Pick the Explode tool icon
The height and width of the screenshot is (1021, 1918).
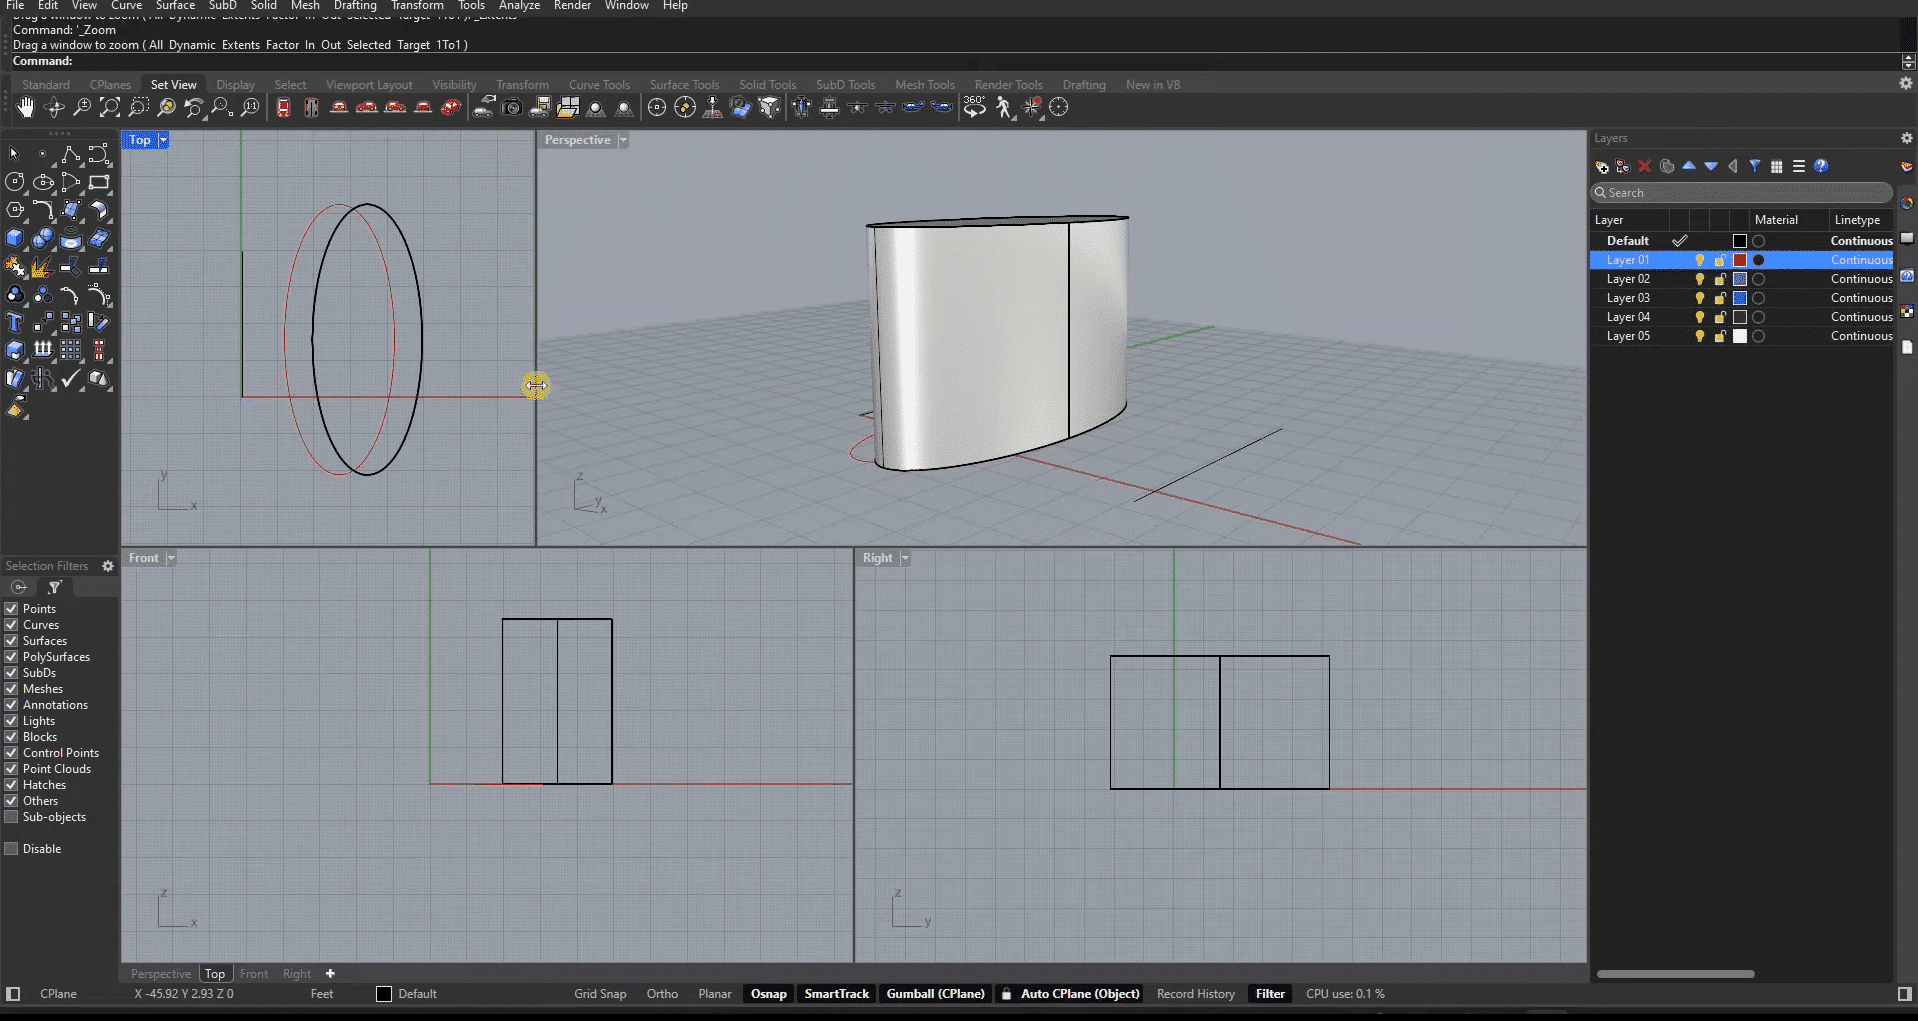pos(41,267)
